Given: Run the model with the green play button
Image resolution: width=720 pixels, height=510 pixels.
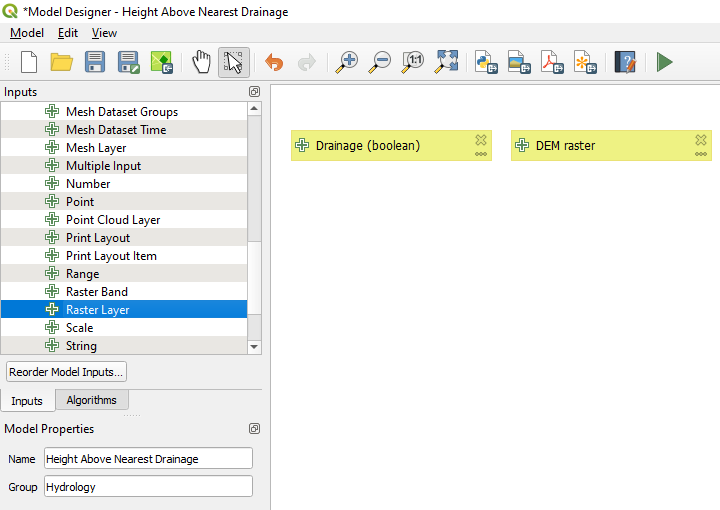Looking at the screenshot, I should point(665,62).
